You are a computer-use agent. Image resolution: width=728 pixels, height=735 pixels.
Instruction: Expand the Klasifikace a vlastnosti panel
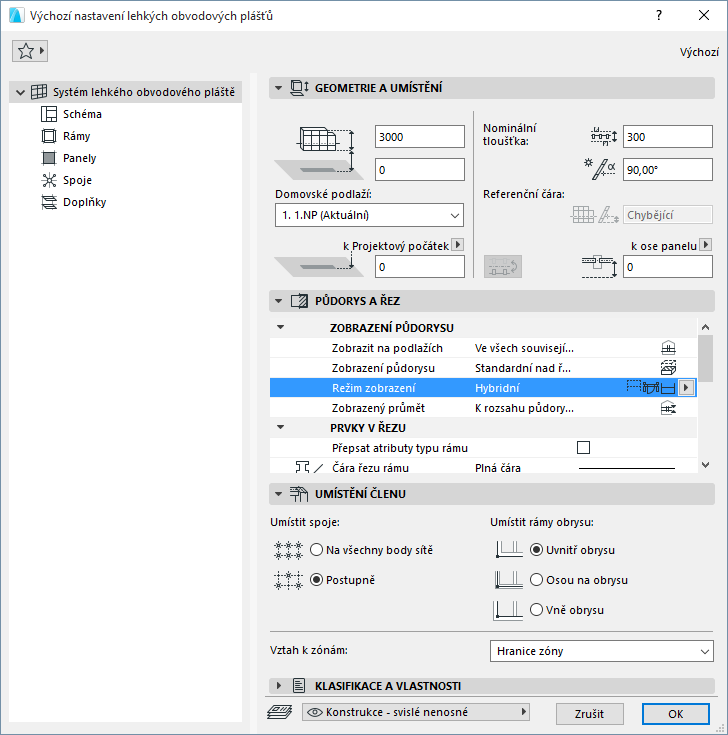pyautogui.click(x=278, y=686)
